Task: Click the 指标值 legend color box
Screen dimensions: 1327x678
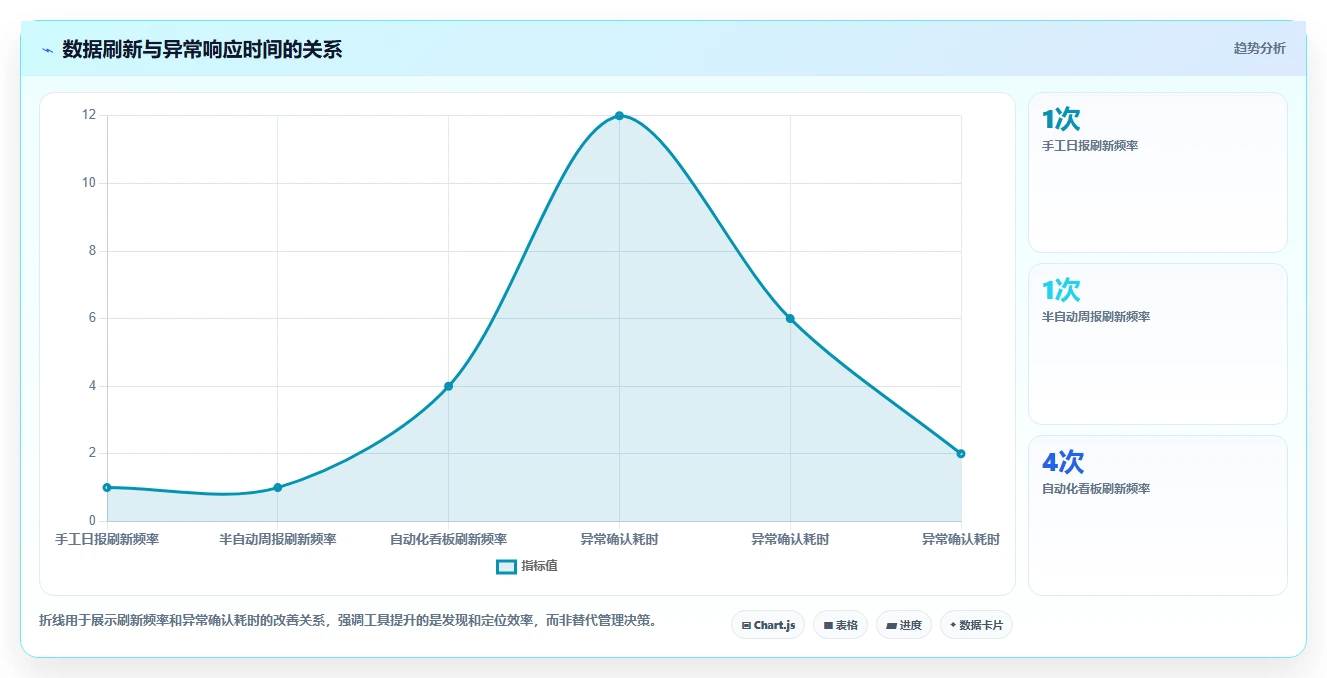Action: click(507, 567)
